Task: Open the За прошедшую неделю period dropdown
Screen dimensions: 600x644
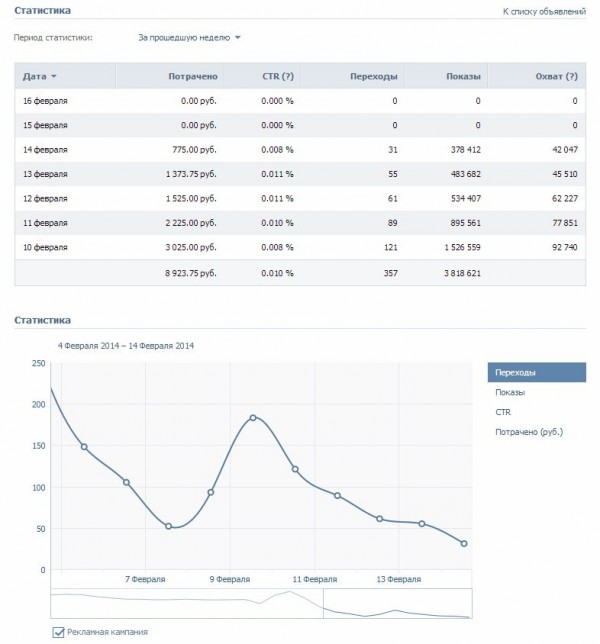Action: pyautogui.click(x=184, y=38)
